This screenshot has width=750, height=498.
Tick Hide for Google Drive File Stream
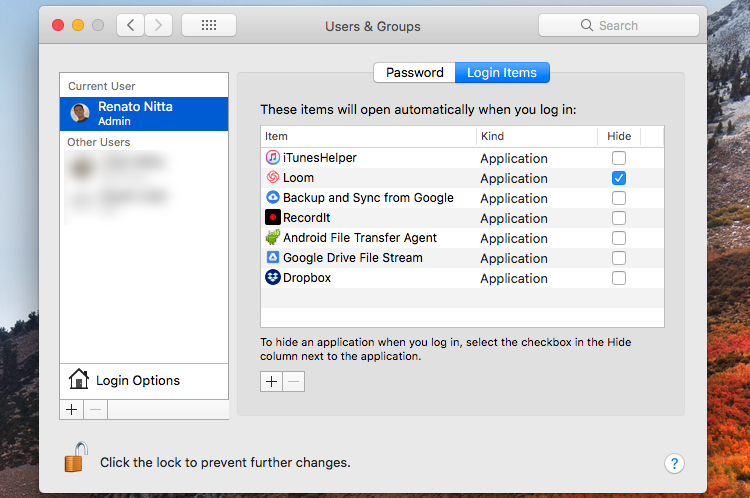[x=619, y=258]
